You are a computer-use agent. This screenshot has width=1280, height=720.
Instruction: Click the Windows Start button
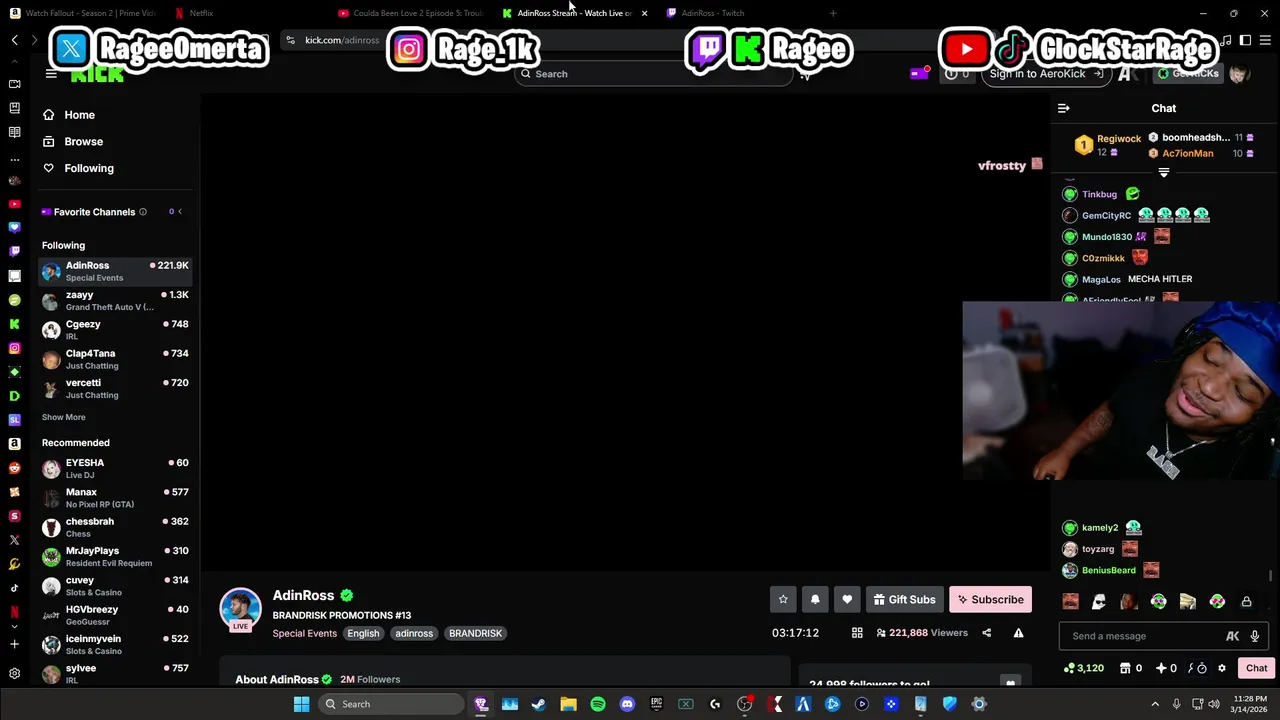coord(301,704)
